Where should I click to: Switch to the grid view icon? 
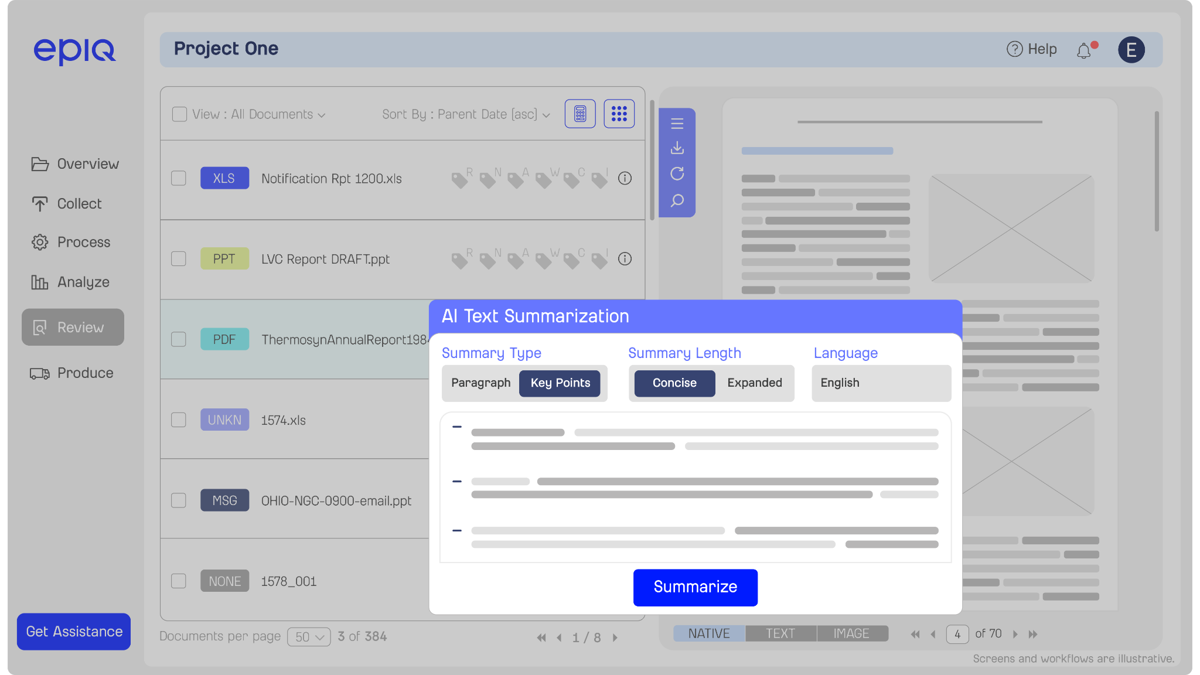pyautogui.click(x=619, y=114)
